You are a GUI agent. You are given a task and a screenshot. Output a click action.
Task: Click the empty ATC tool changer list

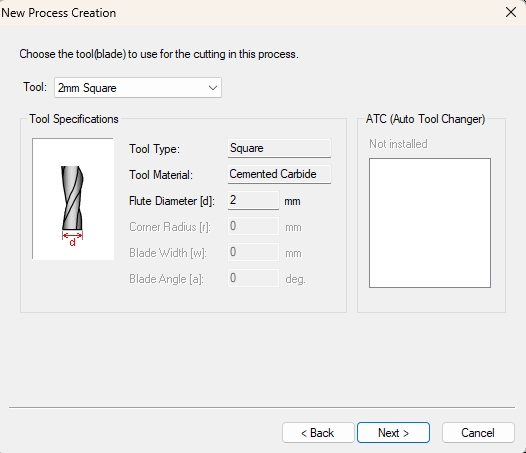pos(430,223)
